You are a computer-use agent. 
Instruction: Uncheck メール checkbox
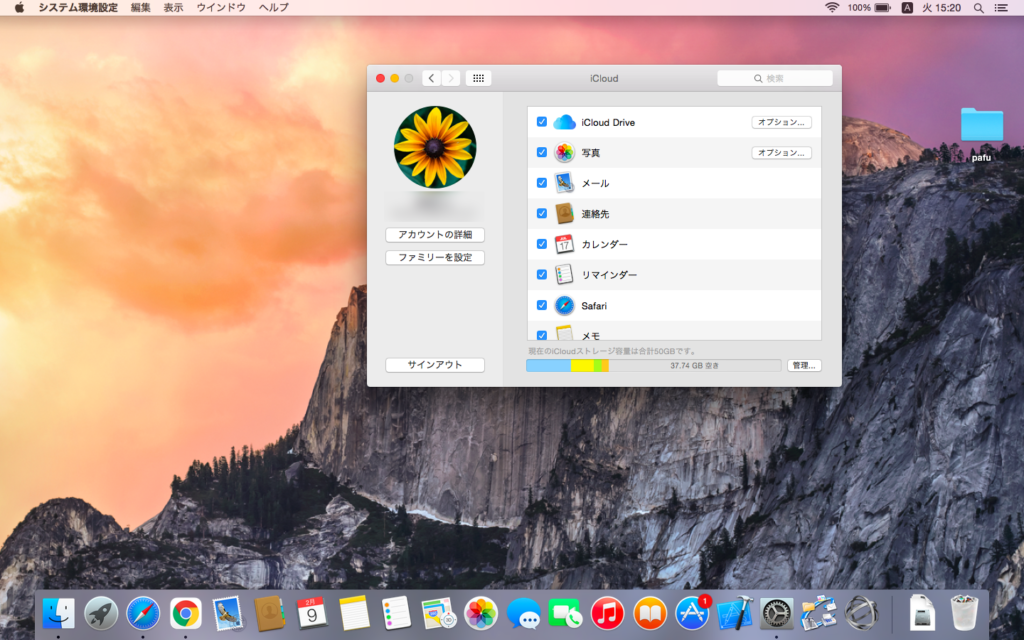[541, 183]
